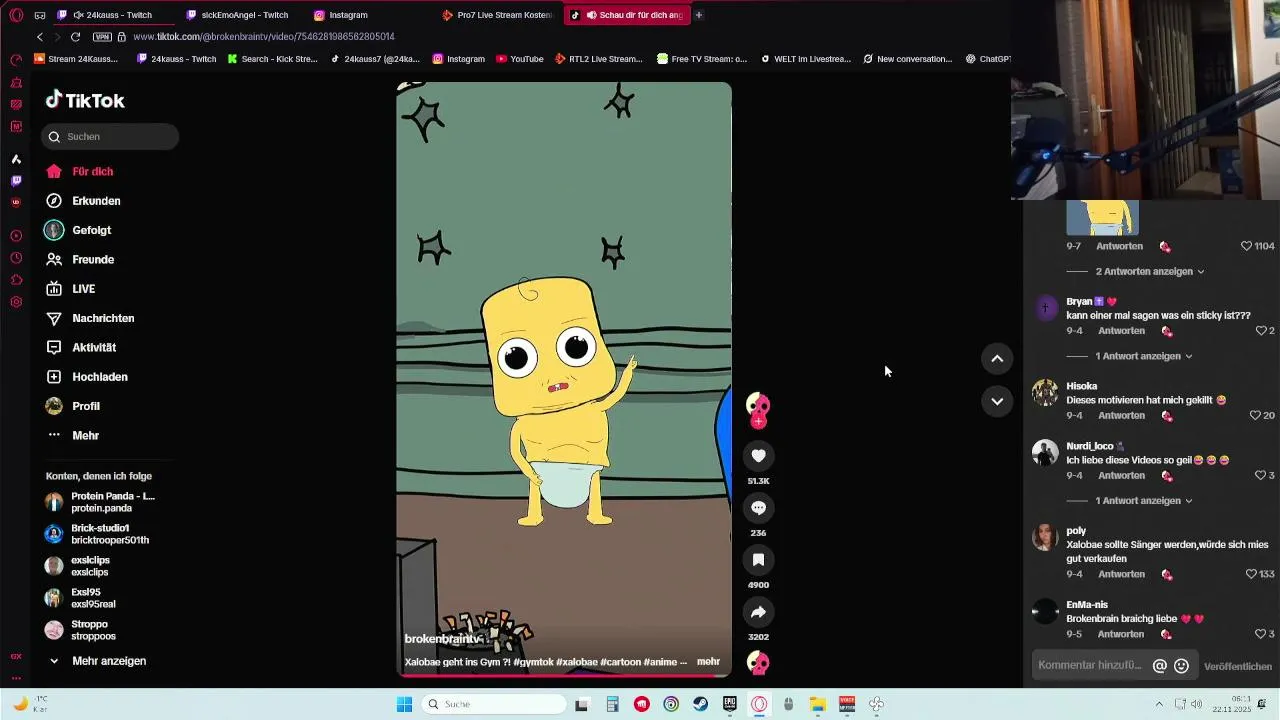Viewport: 1280px width, 720px height.
Task: Like the top comment with 1104 likes
Action: (x=1246, y=246)
